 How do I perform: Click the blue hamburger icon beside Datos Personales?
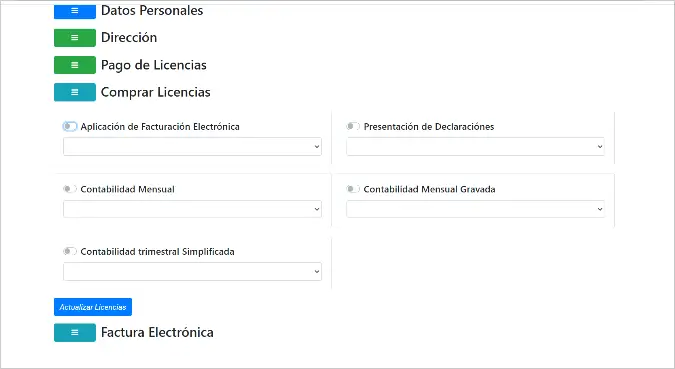75,12
